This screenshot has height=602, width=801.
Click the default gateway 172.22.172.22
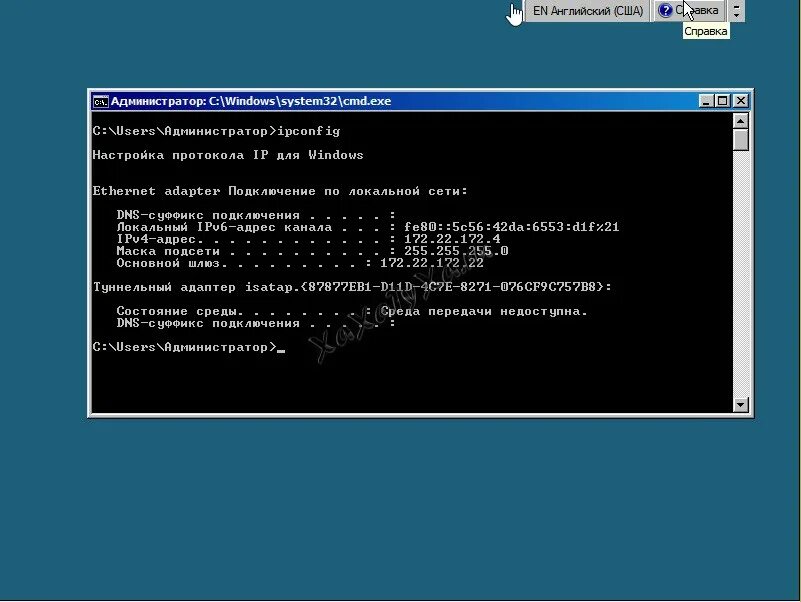pos(432,263)
